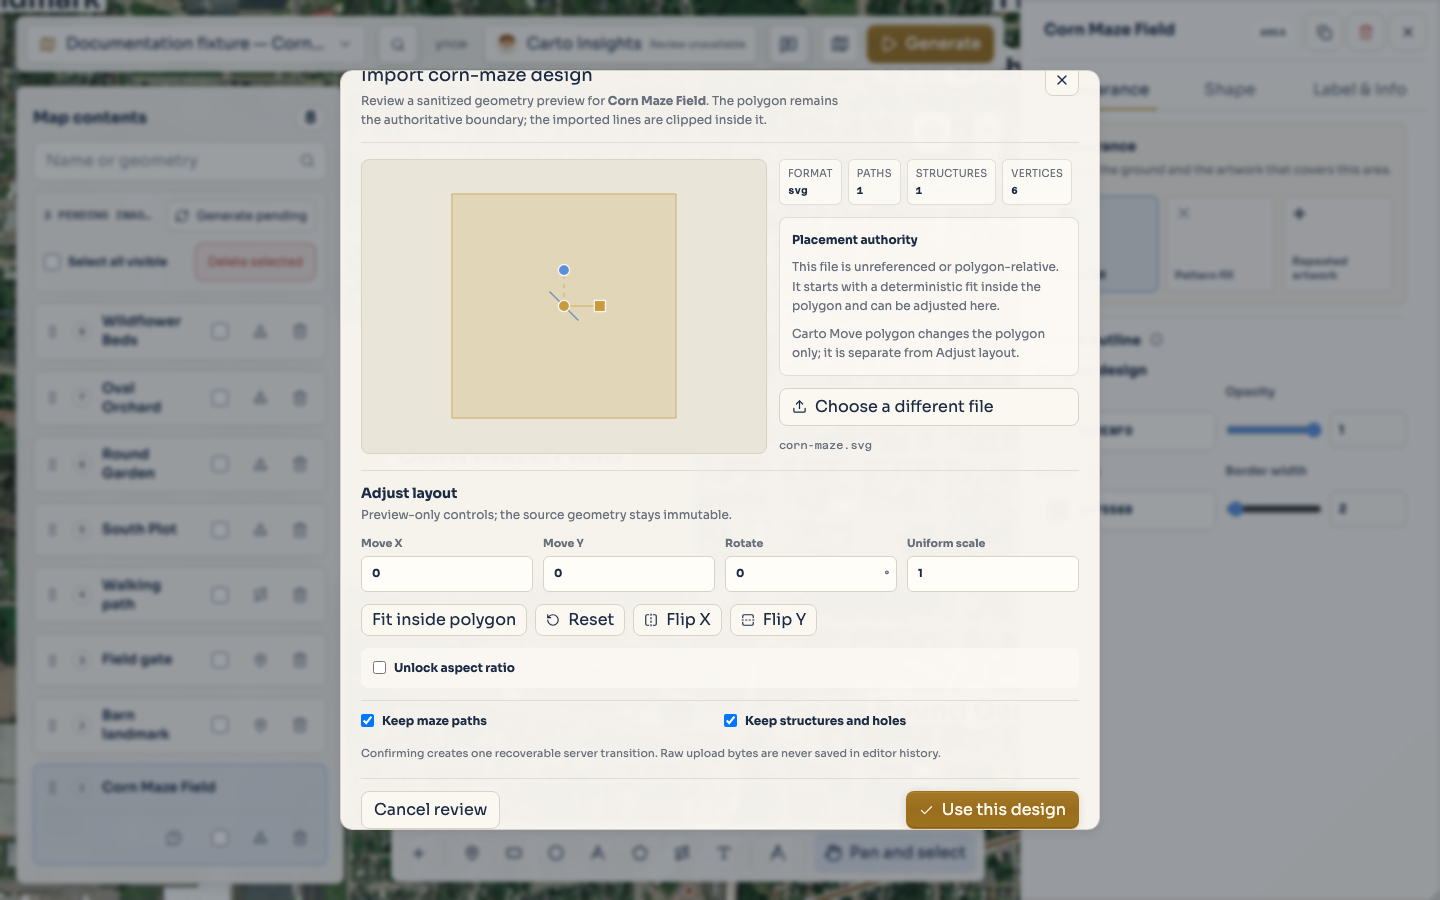The width and height of the screenshot is (1440, 900).
Task: Click Fit inside polygon
Action: pos(444,620)
